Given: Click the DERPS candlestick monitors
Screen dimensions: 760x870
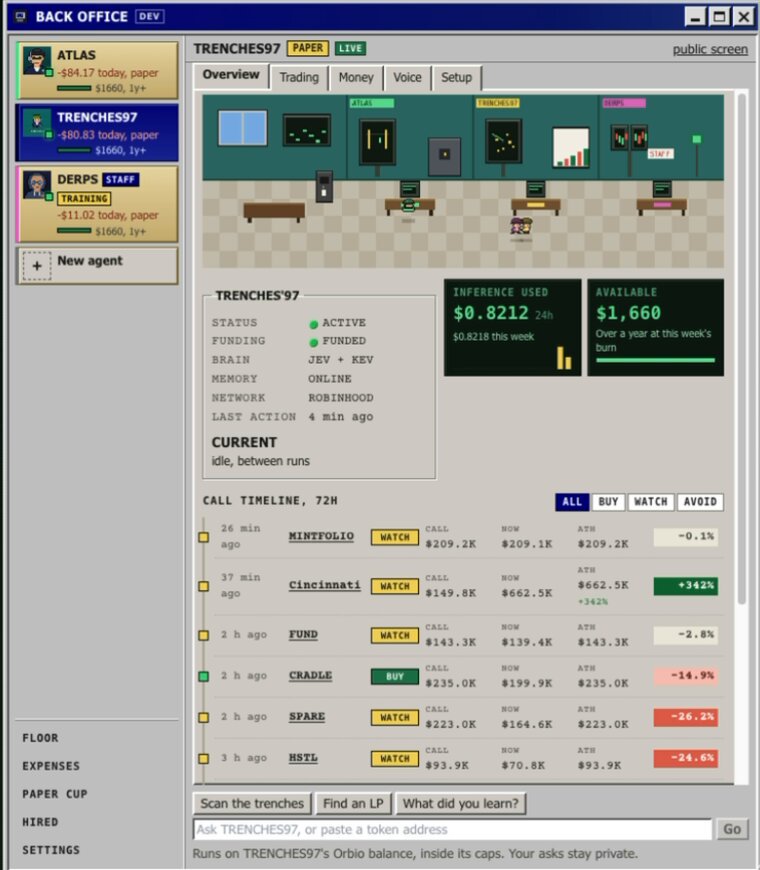Looking at the screenshot, I should click(630, 138).
